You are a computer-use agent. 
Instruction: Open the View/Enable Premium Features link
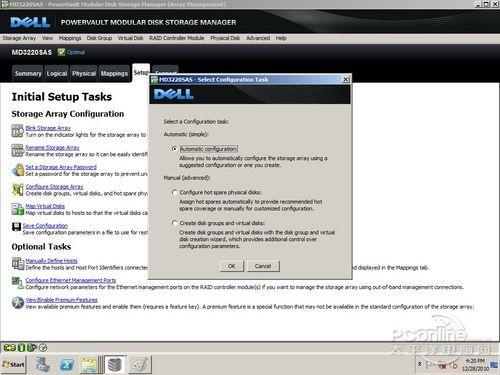[61, 300]
